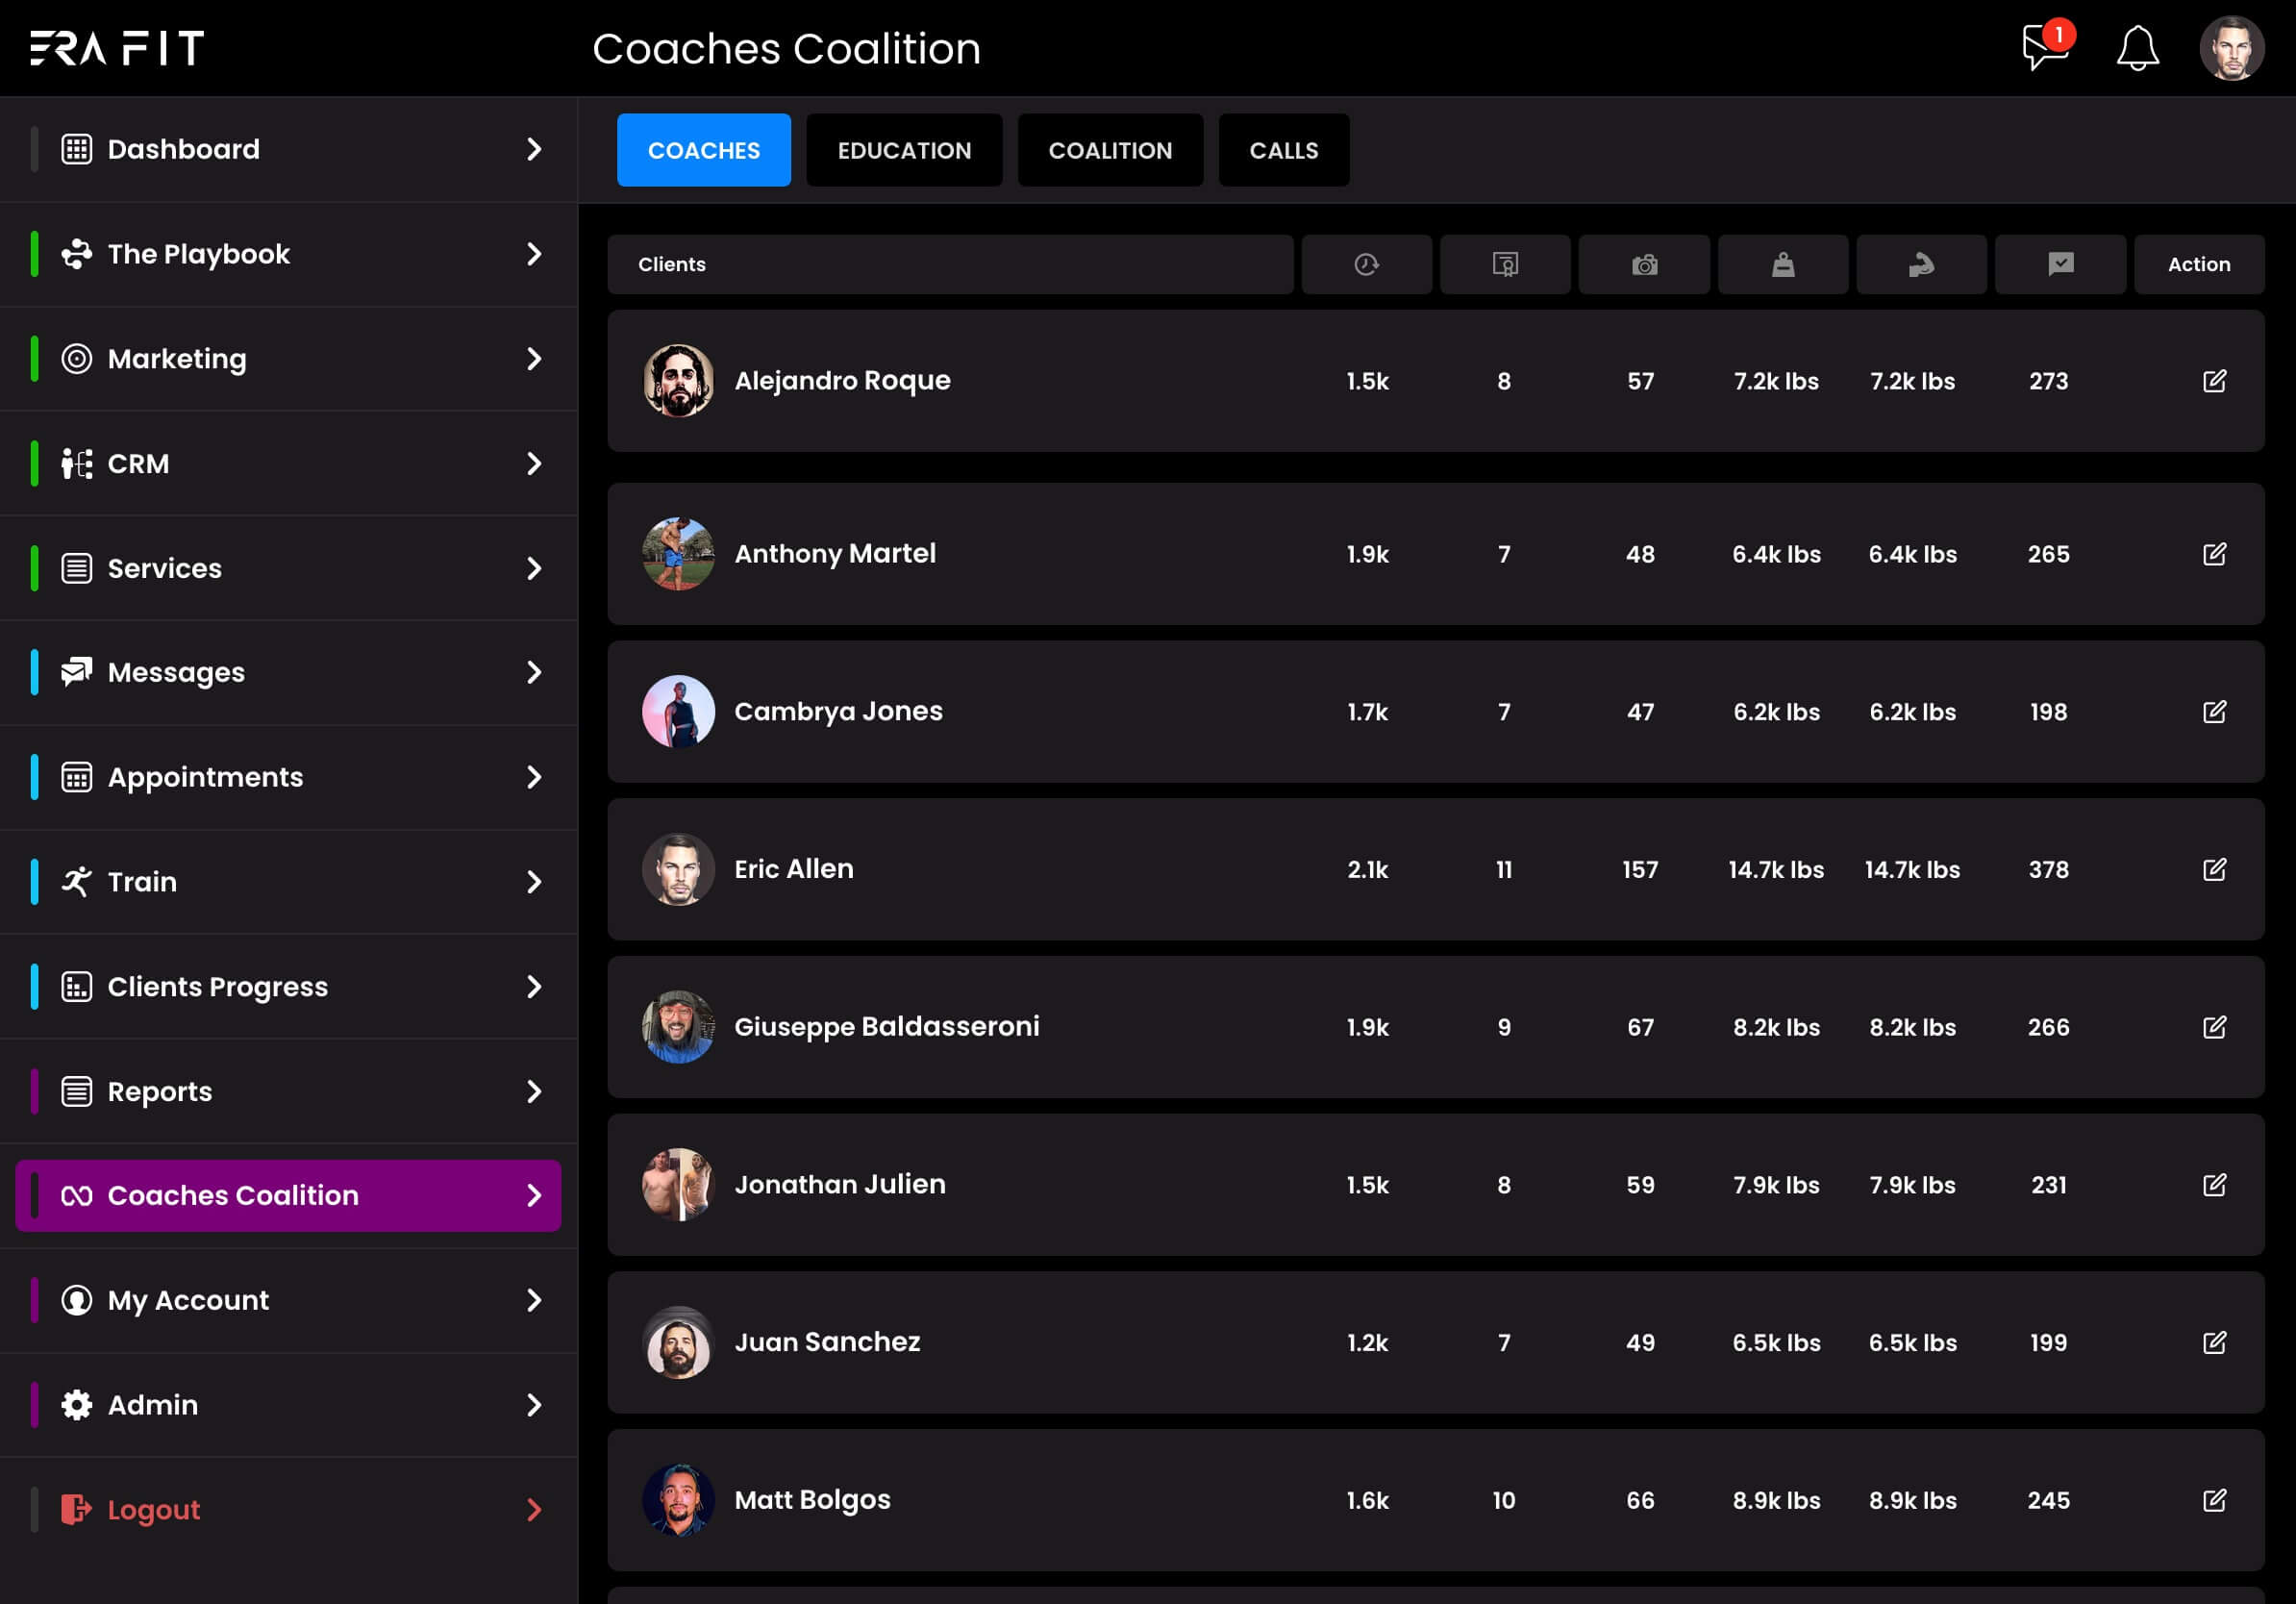The height and width of the screenshot is (1604, 2296).
Task: Click the Train running figure icon
Action: coord(76,882)
